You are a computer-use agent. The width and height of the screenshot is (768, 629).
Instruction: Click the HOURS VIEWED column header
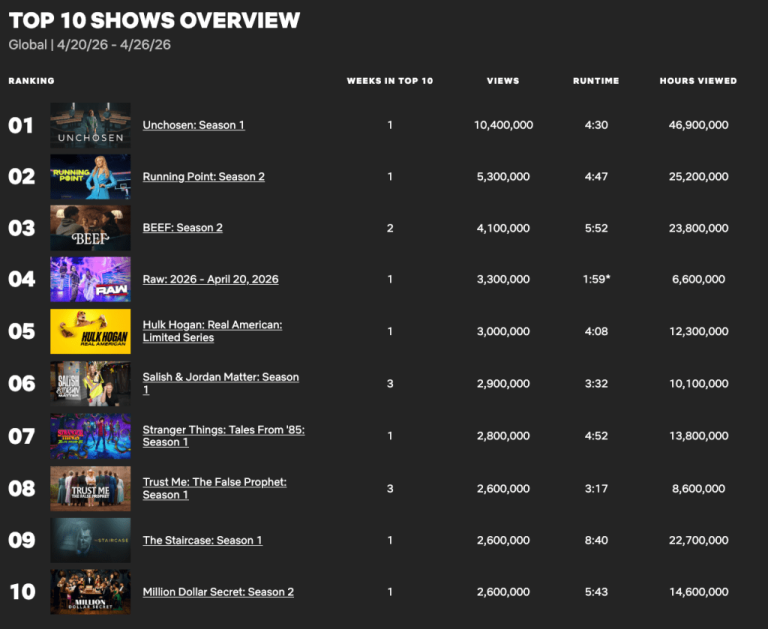pyautogui.click(x=698, y=81)
